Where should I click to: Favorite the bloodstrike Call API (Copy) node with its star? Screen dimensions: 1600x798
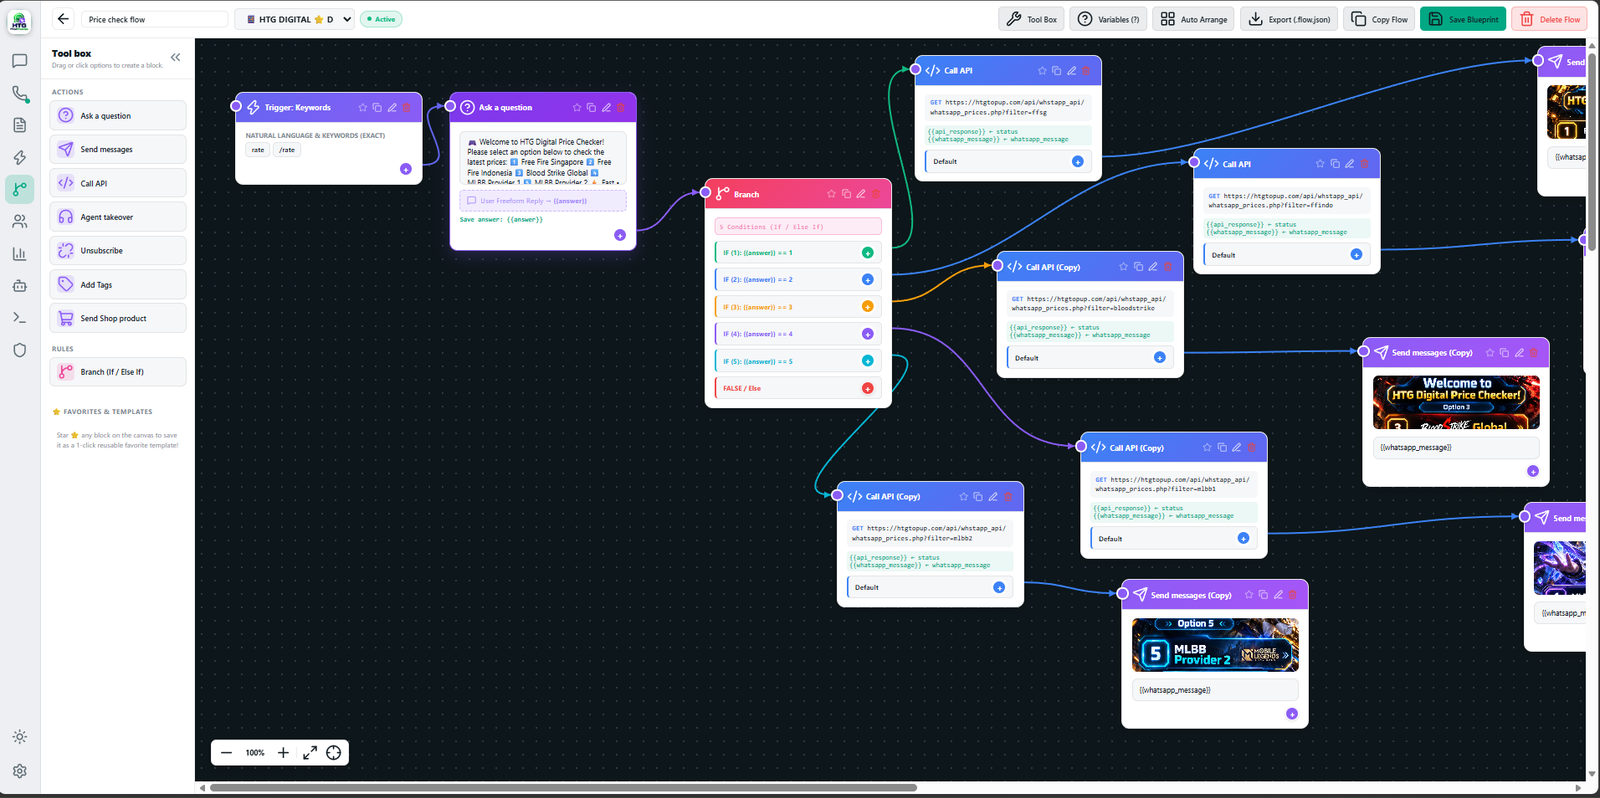[x=1123, y=267]
